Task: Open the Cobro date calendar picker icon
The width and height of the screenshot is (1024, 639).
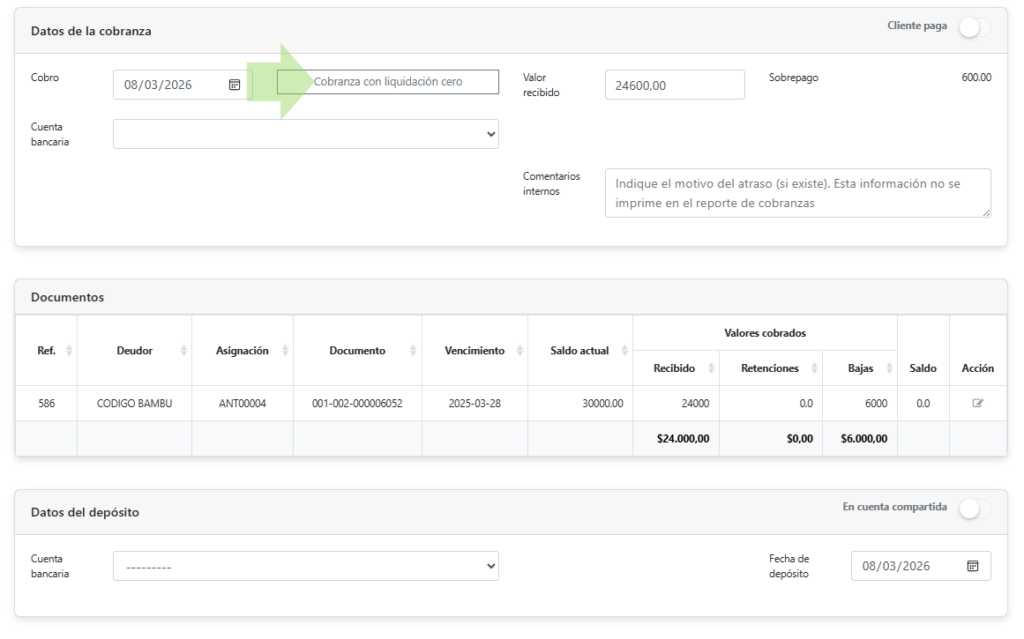Action: pos(234,85)
